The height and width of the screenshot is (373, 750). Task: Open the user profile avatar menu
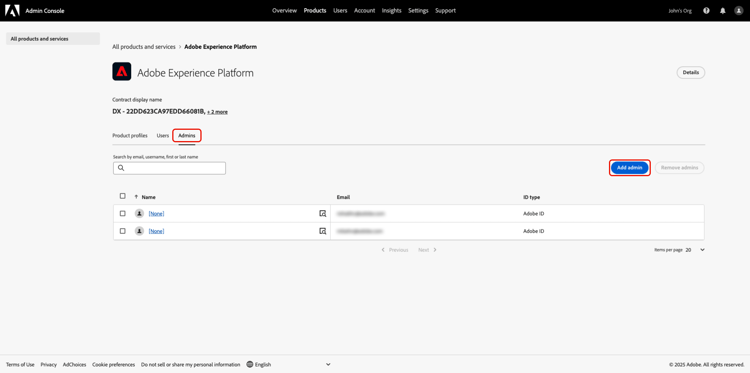(739, 11)
